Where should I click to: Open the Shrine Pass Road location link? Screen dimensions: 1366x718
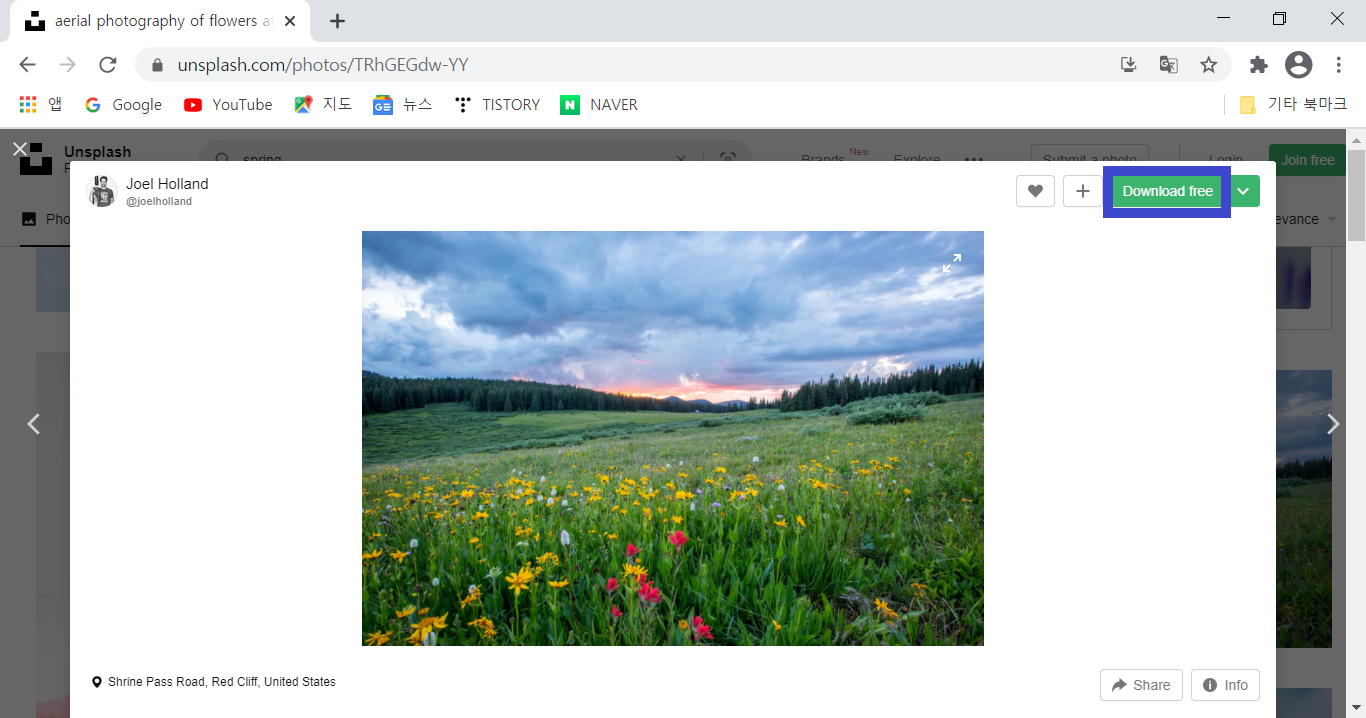point(222,682)
